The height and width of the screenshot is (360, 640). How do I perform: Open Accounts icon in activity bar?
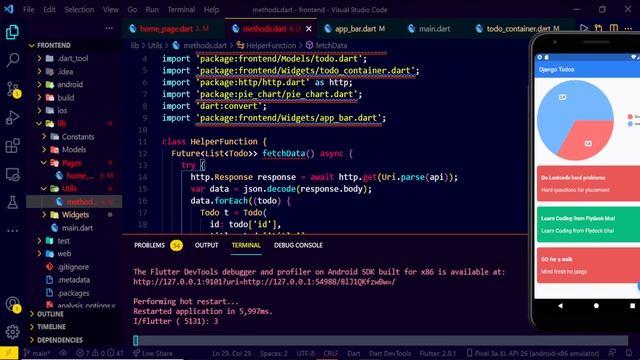point(12,304)
